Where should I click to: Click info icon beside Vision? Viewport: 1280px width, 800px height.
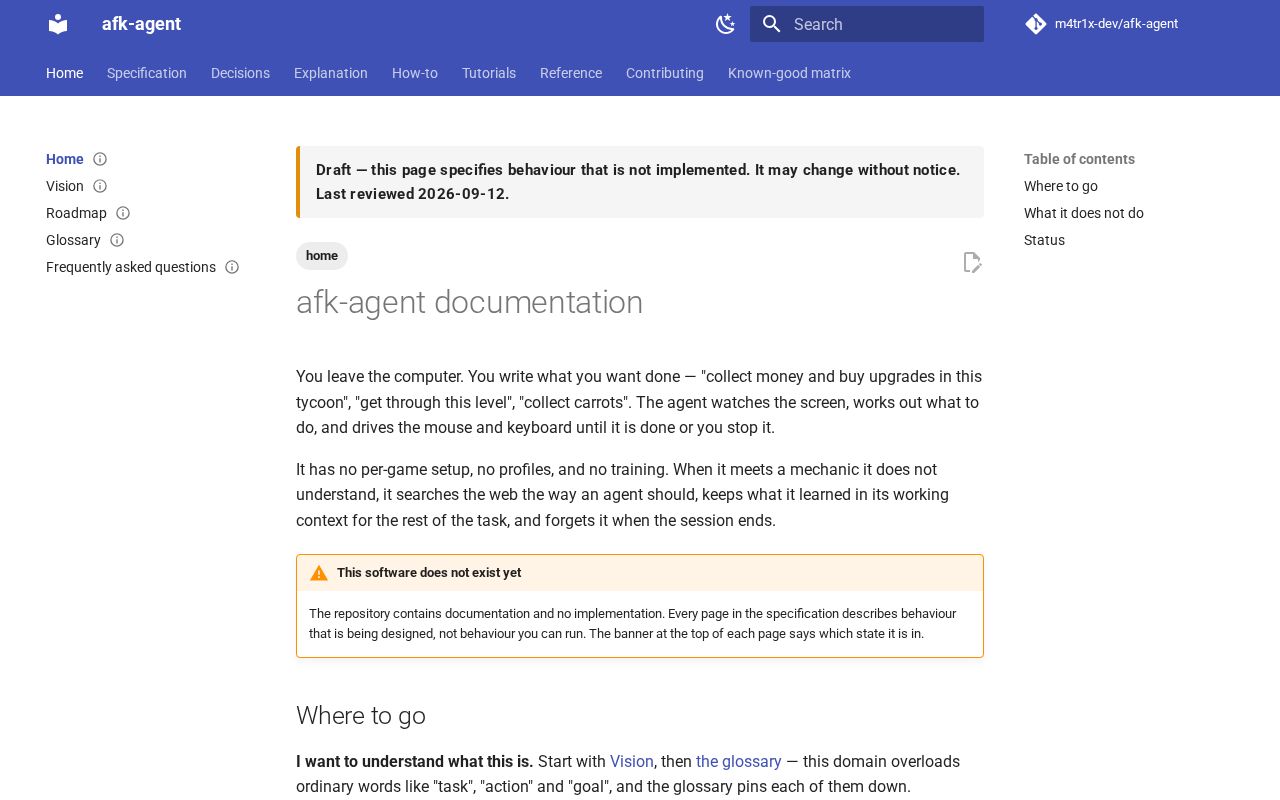(x=100, y=186)
